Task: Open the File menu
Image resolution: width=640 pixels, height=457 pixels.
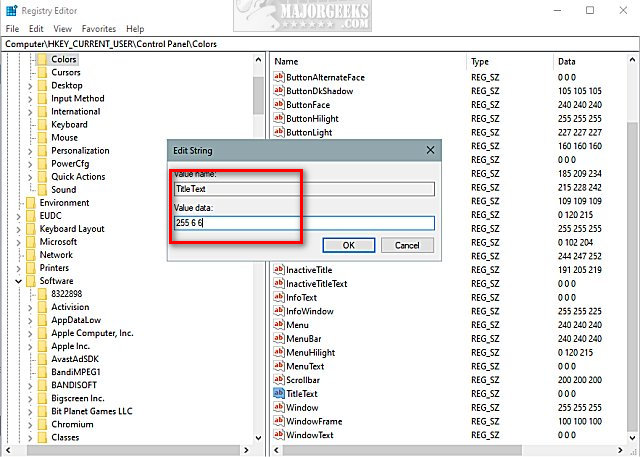Action: [12, 29]
